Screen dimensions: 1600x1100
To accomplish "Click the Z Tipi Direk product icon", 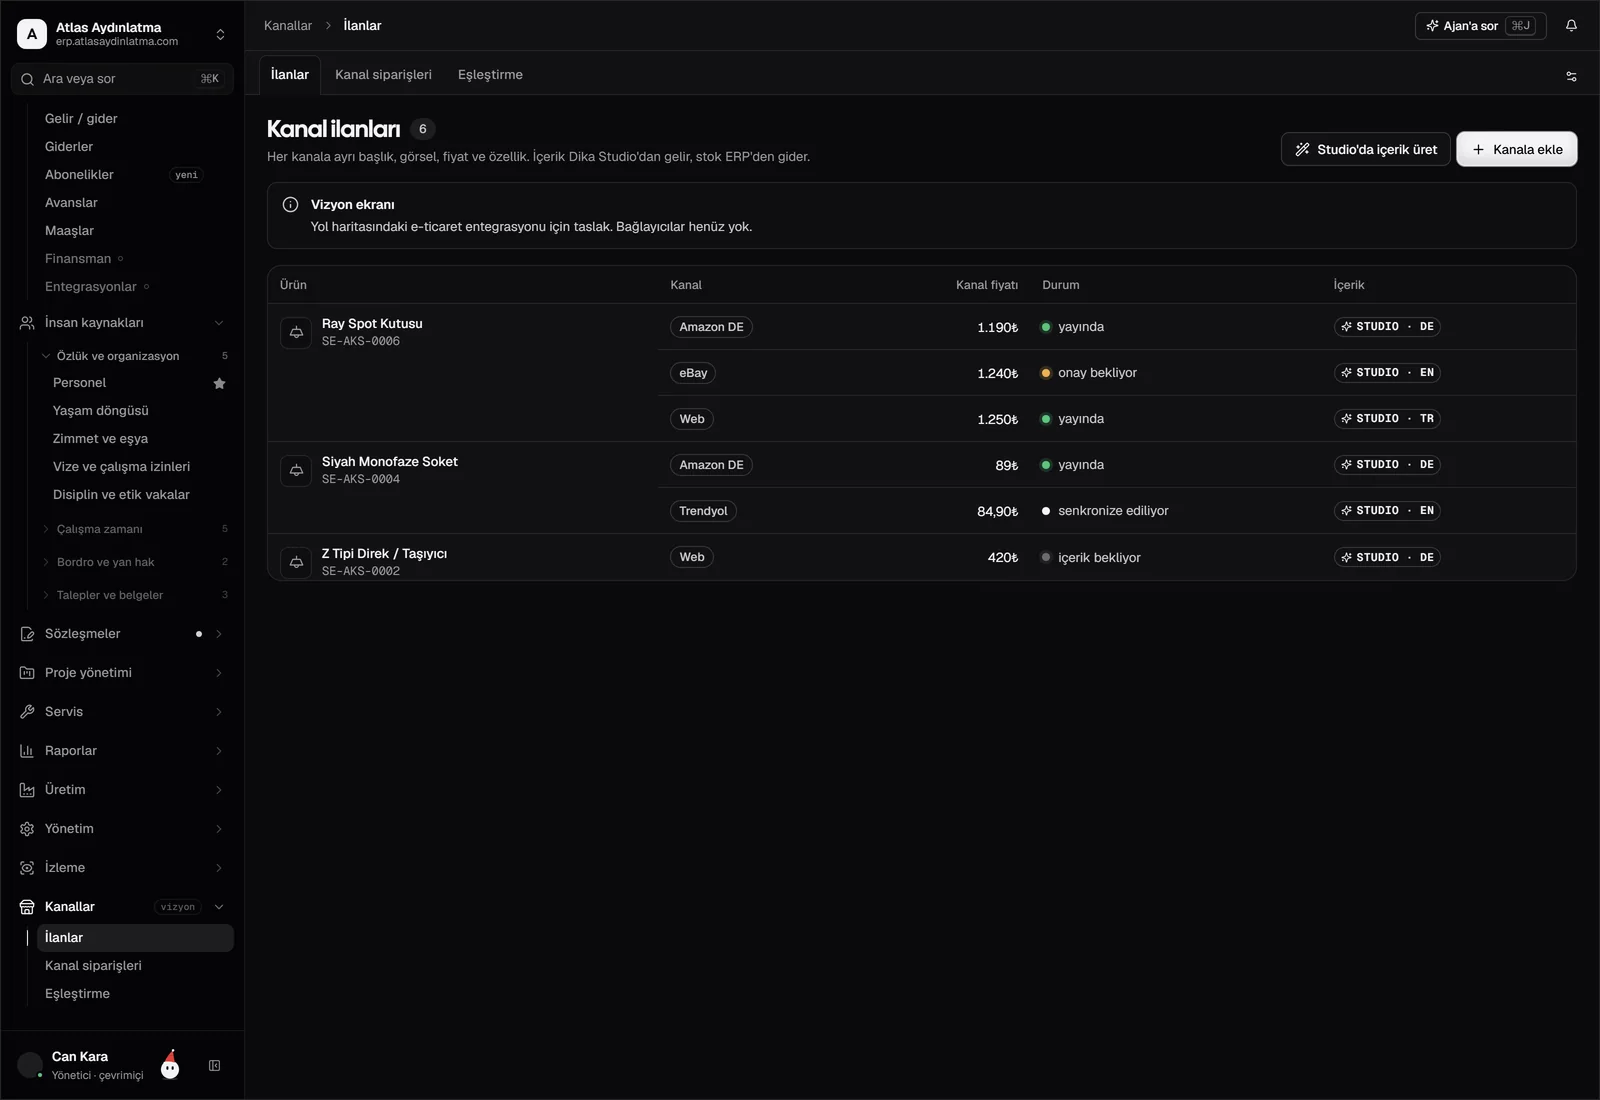I will coord(296,562).
